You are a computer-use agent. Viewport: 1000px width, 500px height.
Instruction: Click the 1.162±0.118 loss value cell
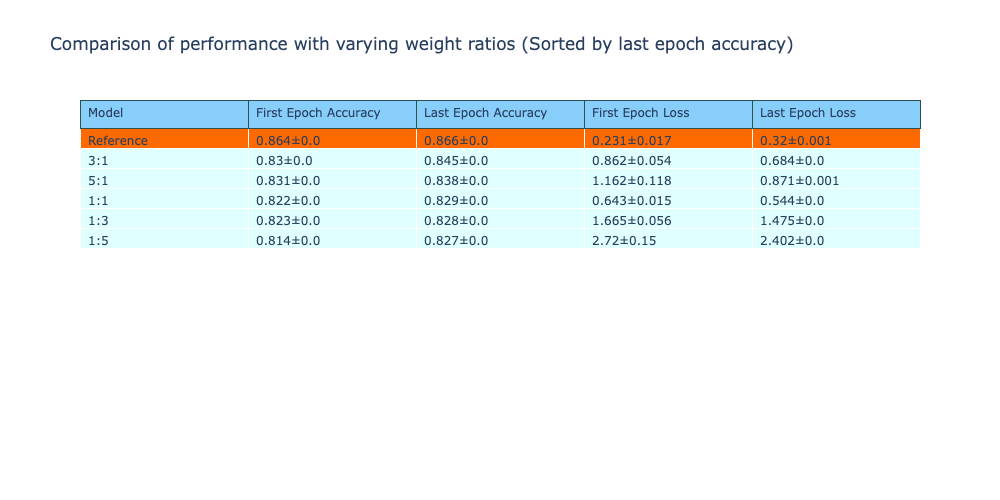631,180
